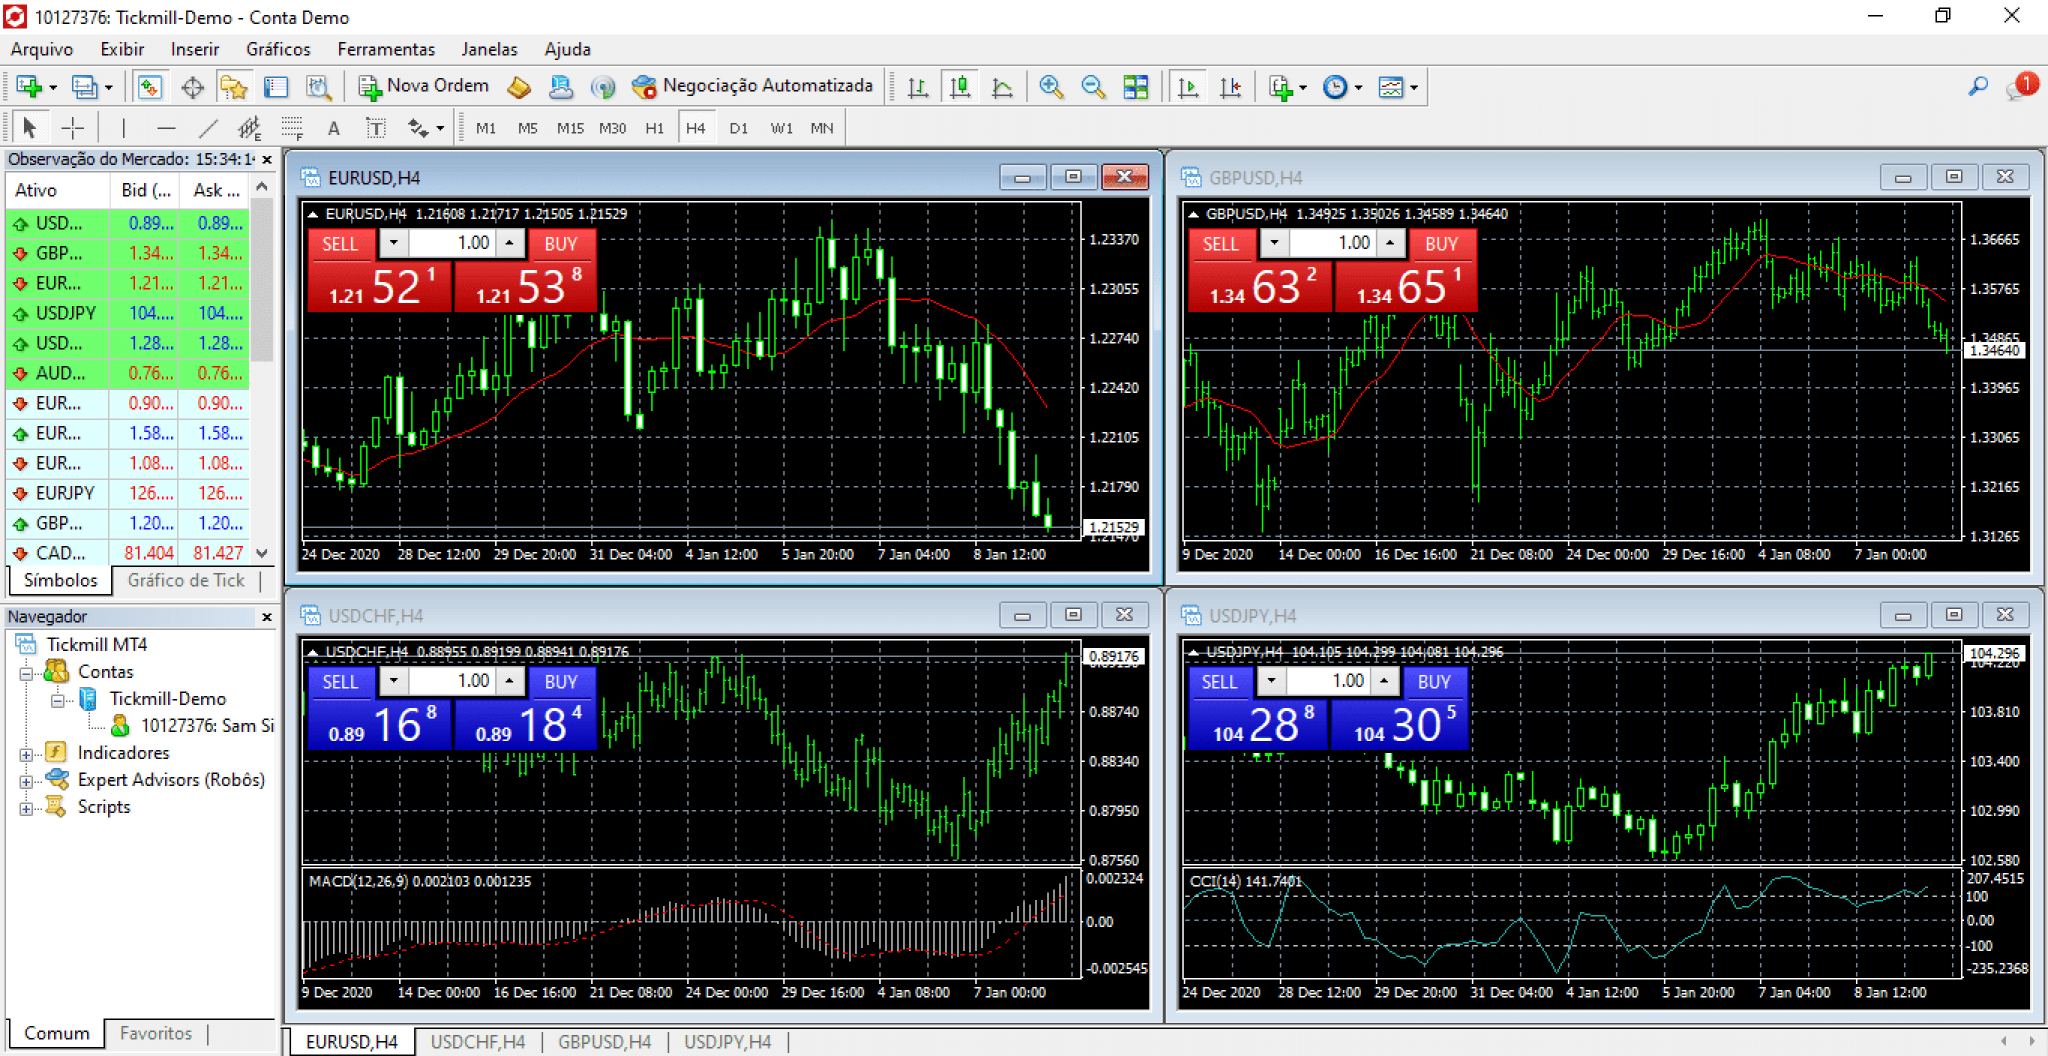Zoom in on the chart using magnifier plus

coord(1050,87)
